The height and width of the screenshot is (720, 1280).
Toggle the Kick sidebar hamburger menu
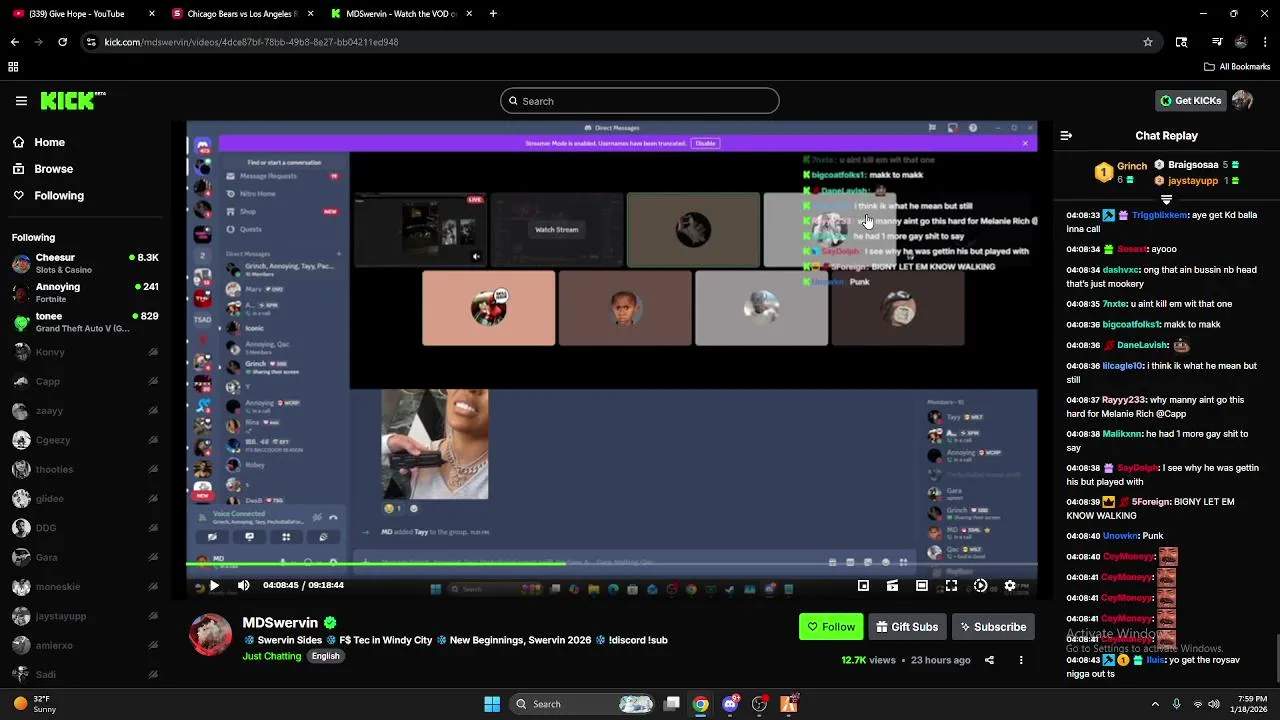[x=21, y=101]
